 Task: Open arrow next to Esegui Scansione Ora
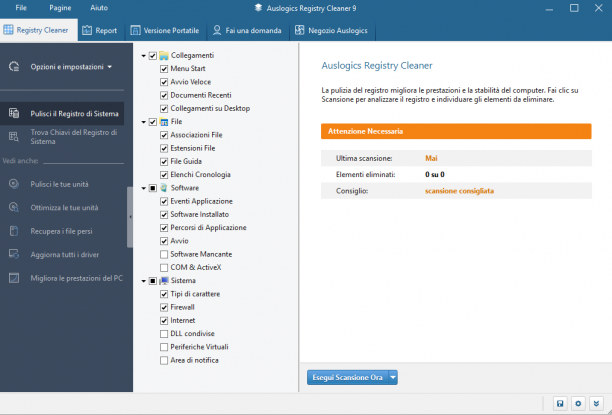[393, 378]
